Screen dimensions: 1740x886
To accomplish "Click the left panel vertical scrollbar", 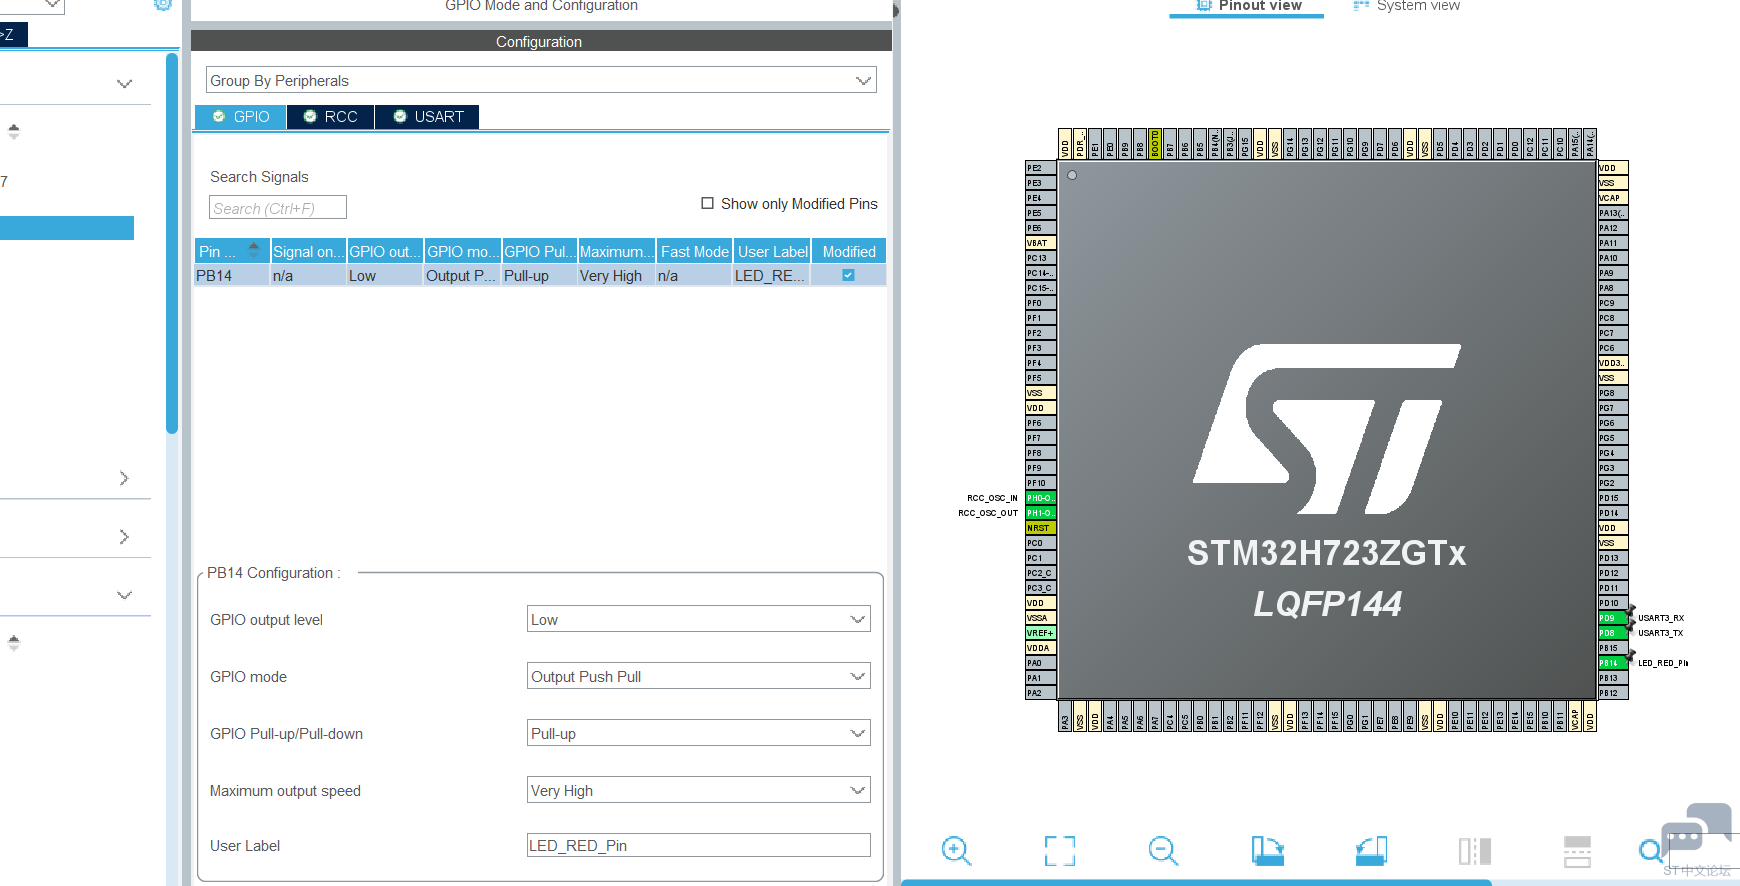I will [172, 243].
